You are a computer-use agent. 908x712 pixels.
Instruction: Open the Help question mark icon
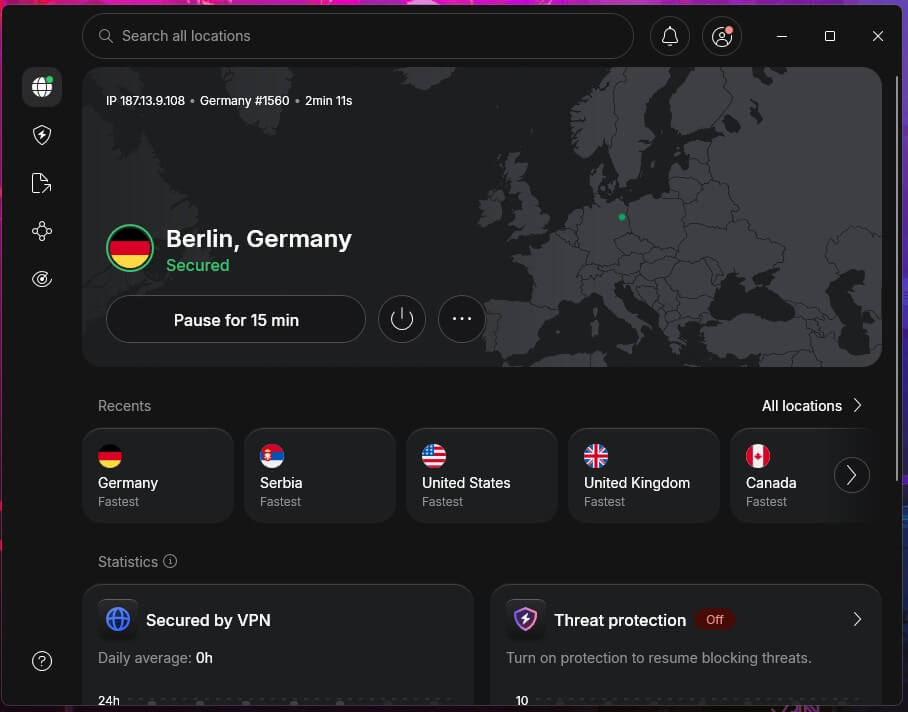coord(42,660)
